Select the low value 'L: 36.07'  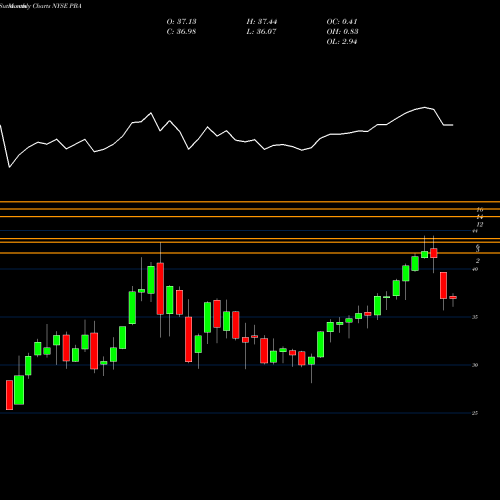[261, 32]
